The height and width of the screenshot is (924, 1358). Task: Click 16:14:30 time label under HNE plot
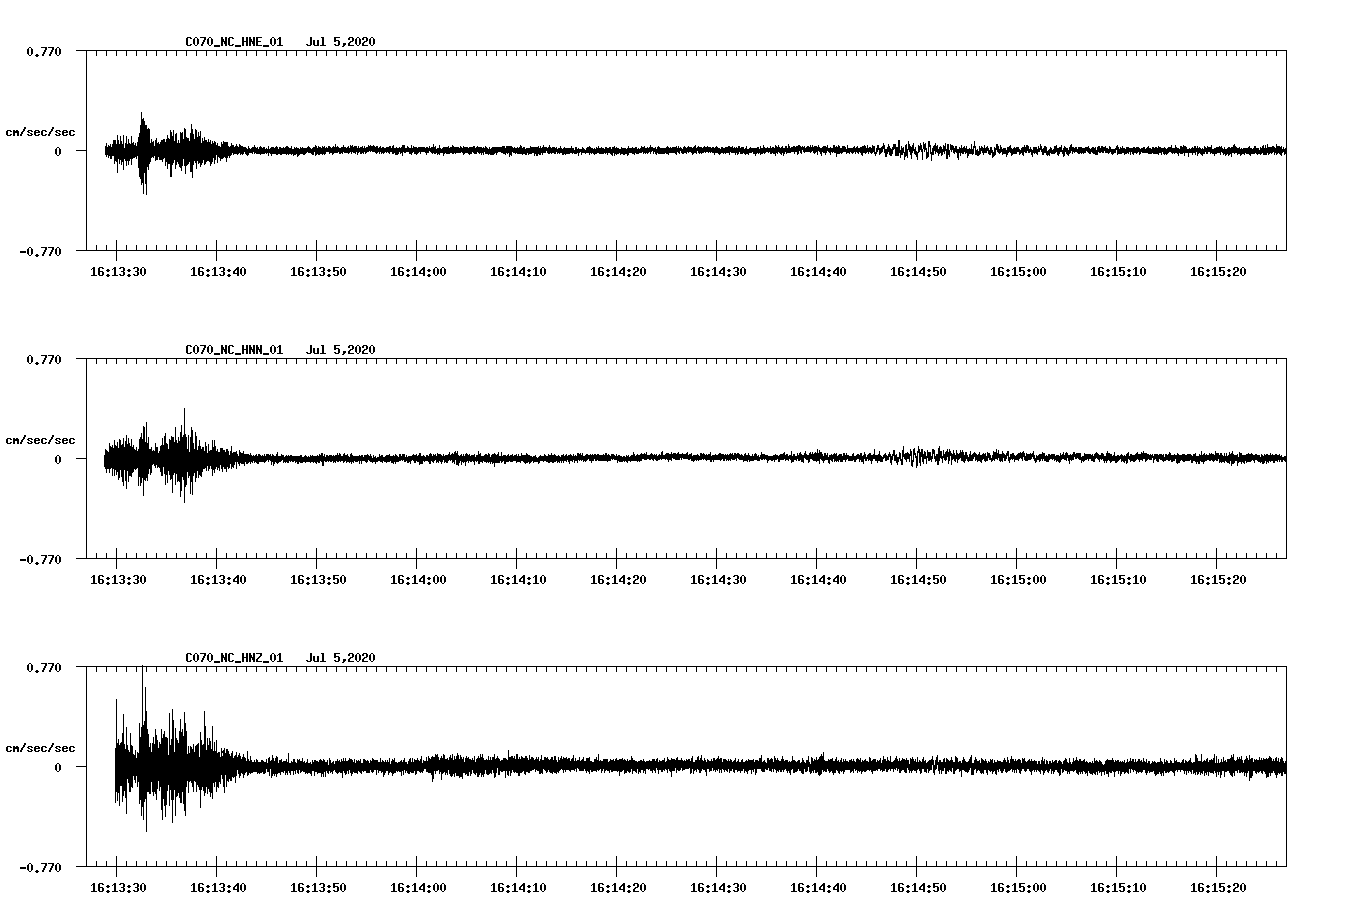tap(718, 271)
